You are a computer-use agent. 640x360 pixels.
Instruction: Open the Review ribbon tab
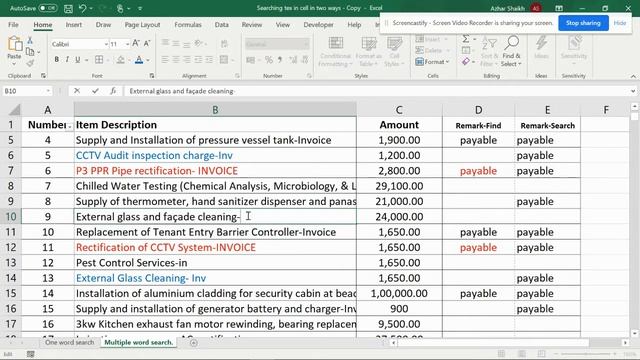point(252,25)
